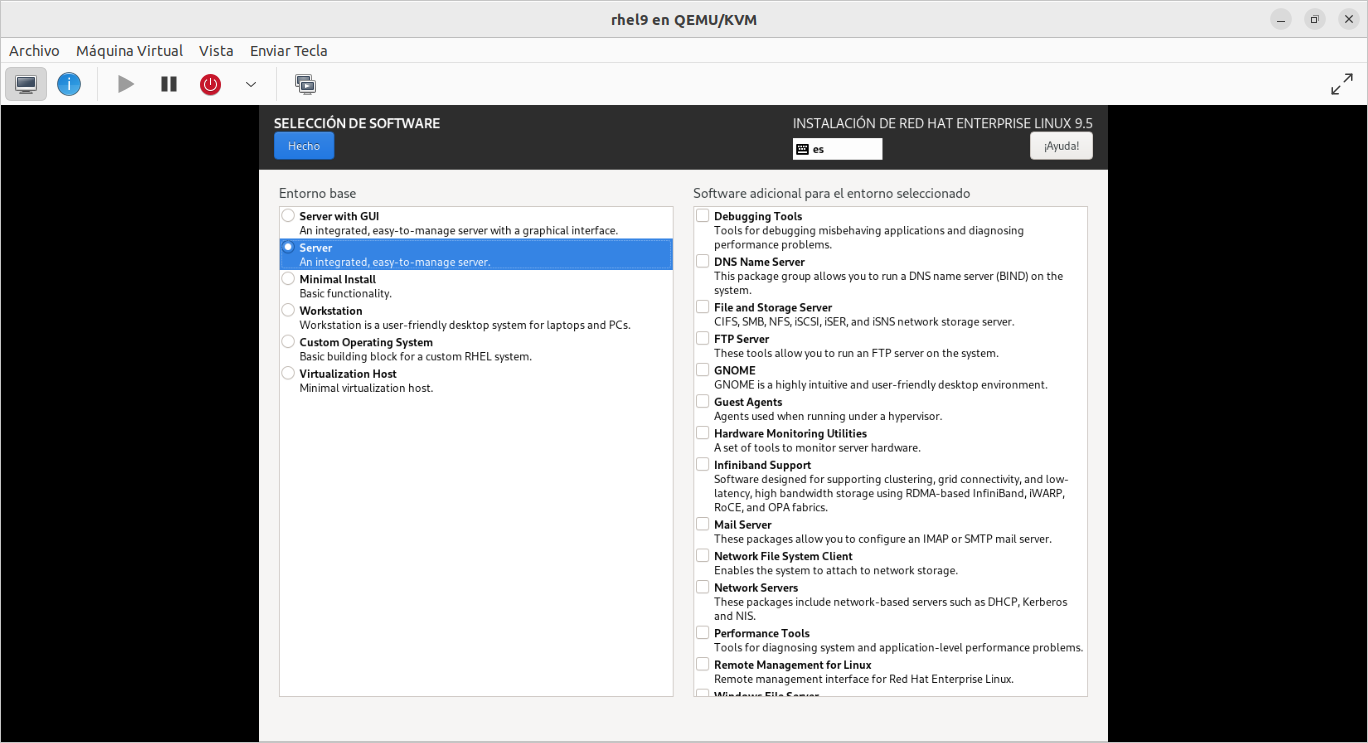The image size is (1368, 743).
Task: Open the Archivo menu
Action: [x=34, y=50]
